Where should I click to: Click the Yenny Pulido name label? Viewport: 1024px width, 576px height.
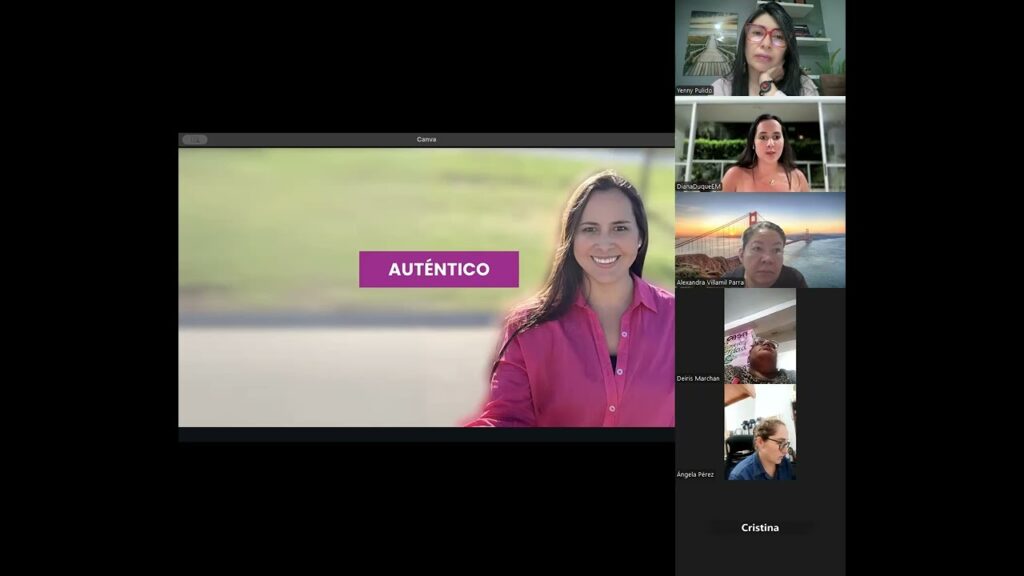coord(695,90)
